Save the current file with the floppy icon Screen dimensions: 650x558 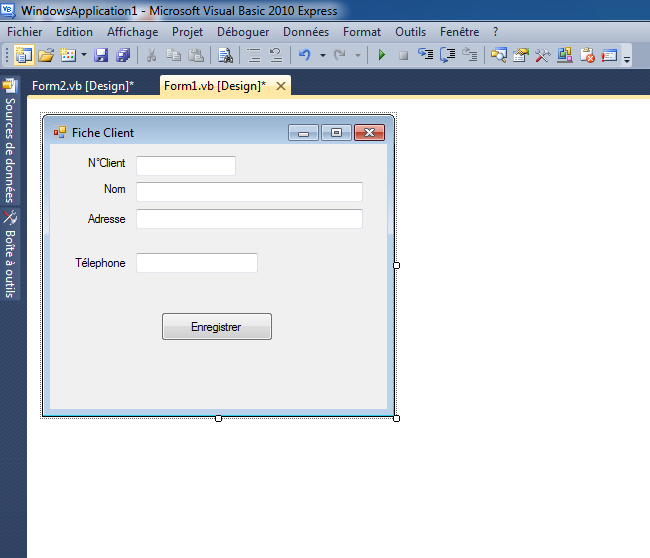101,55
